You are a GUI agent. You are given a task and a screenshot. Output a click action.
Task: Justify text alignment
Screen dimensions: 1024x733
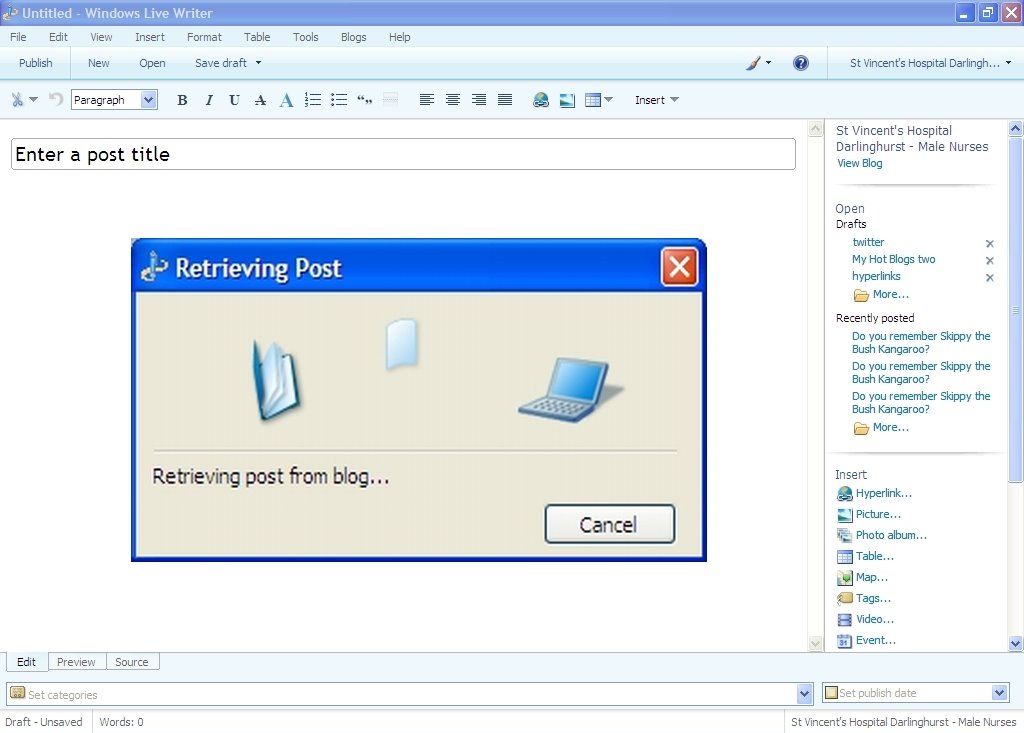pyautogui.click(x=505, y=100)
